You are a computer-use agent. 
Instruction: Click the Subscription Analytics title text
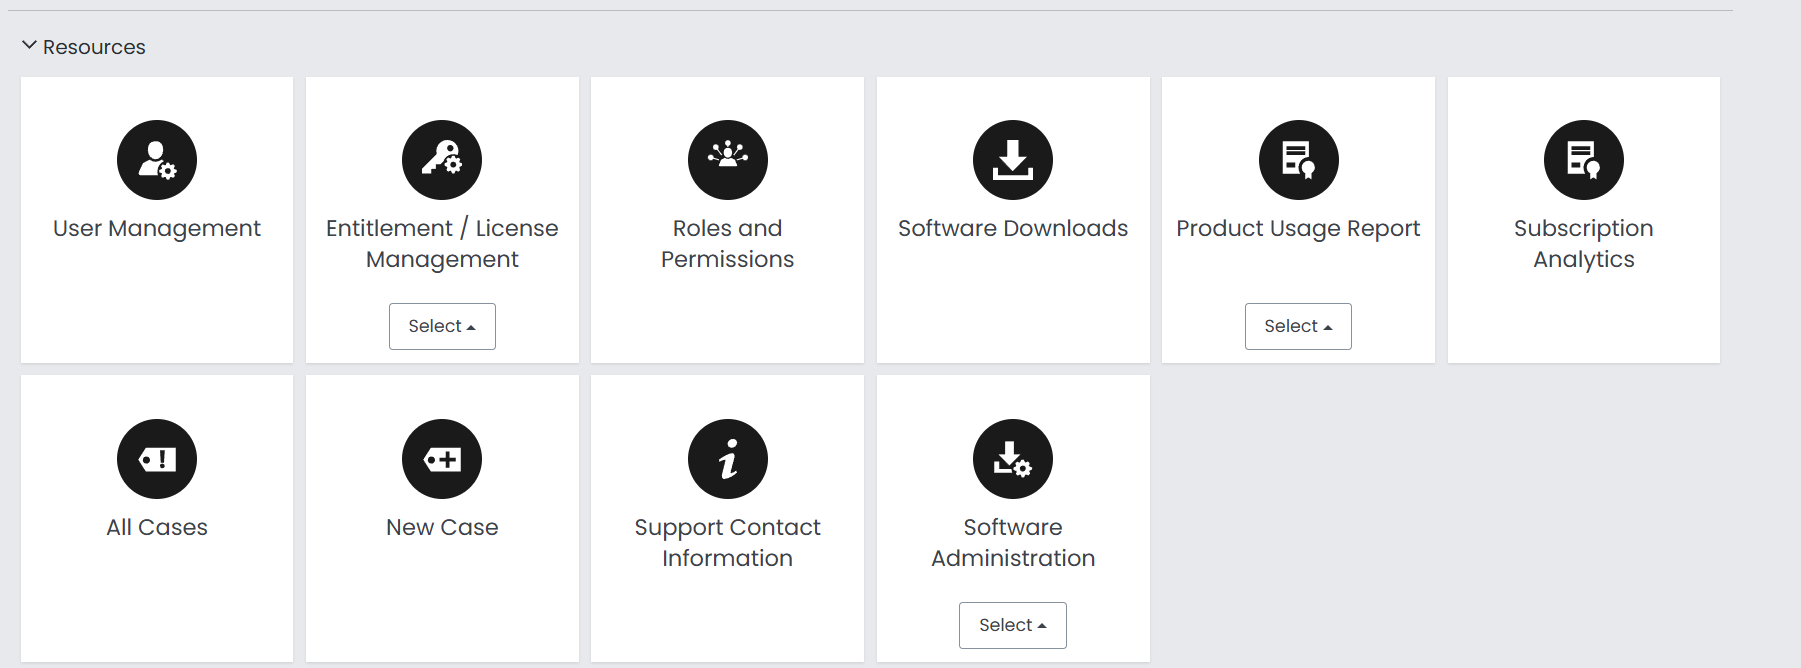1583,244
